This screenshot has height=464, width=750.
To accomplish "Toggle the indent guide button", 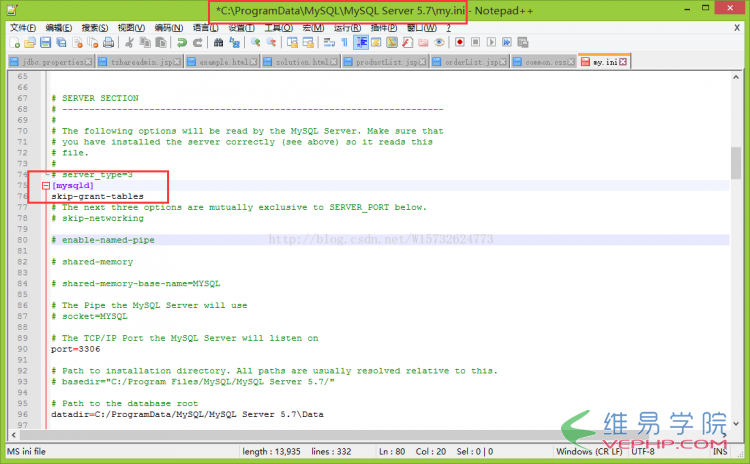I will (x=361, y=43).
